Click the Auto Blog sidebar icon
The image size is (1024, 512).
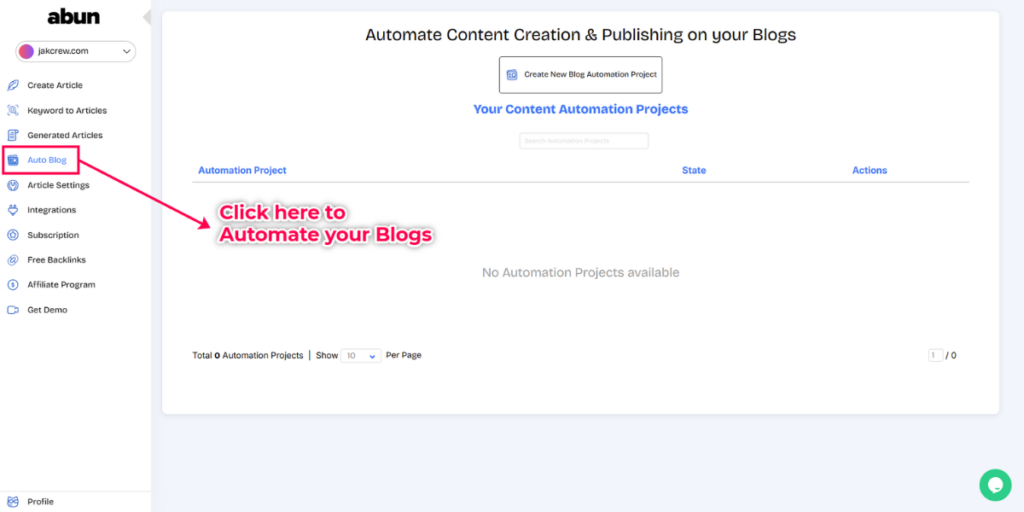12,160
